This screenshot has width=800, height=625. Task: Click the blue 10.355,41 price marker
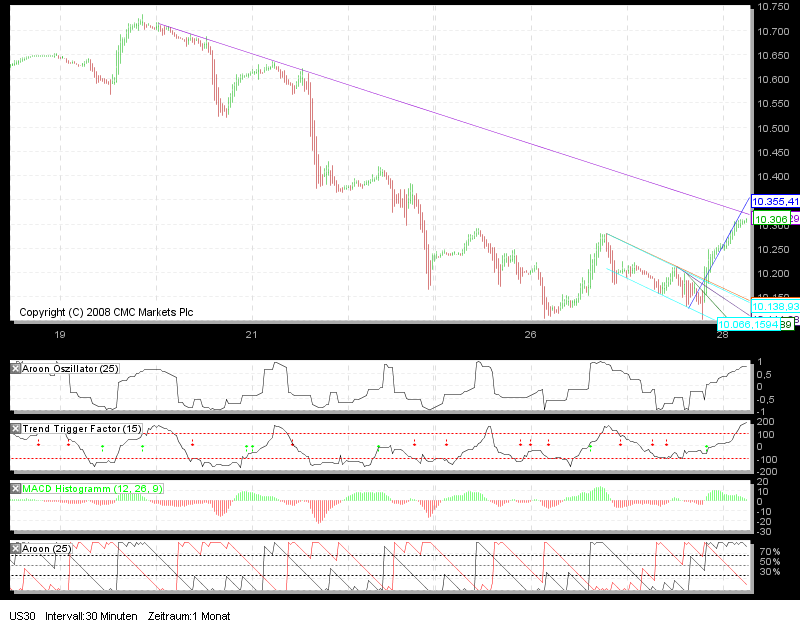[775, 203]
